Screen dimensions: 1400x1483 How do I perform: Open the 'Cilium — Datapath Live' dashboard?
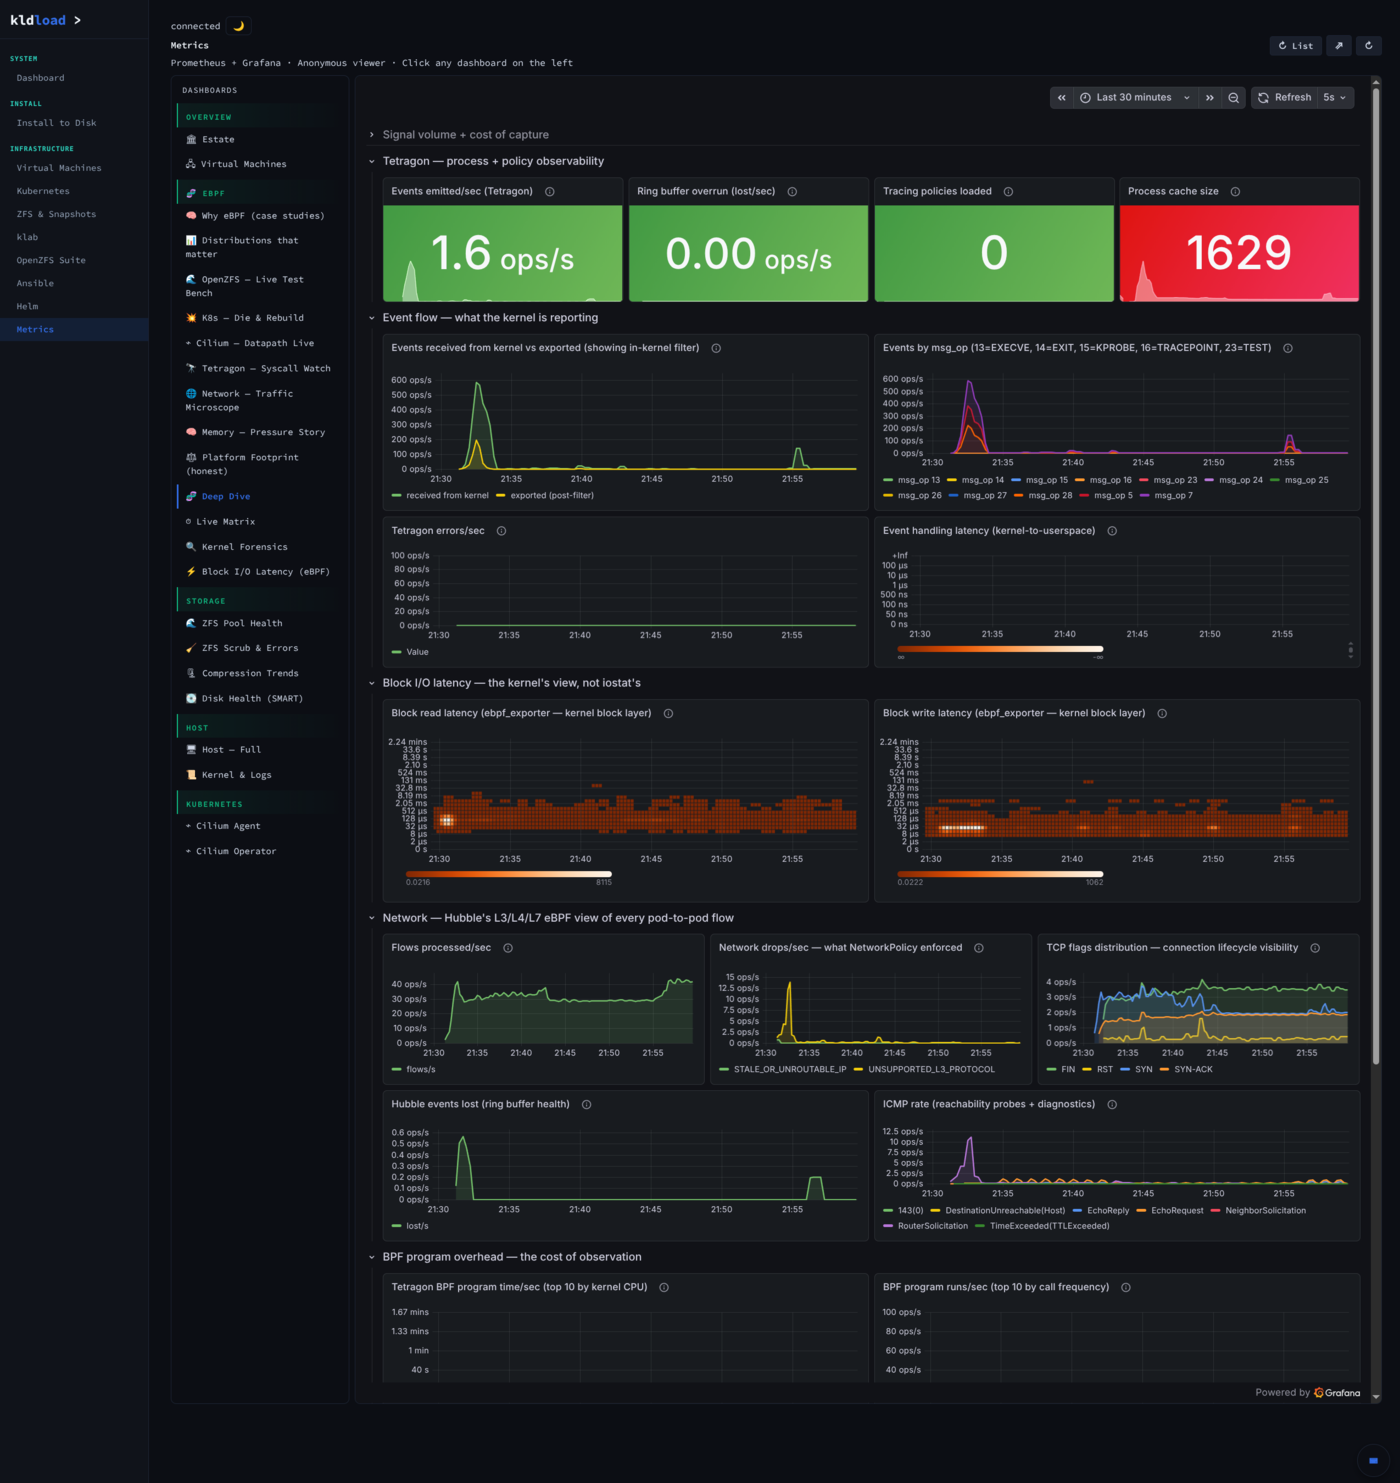point(250,343)
